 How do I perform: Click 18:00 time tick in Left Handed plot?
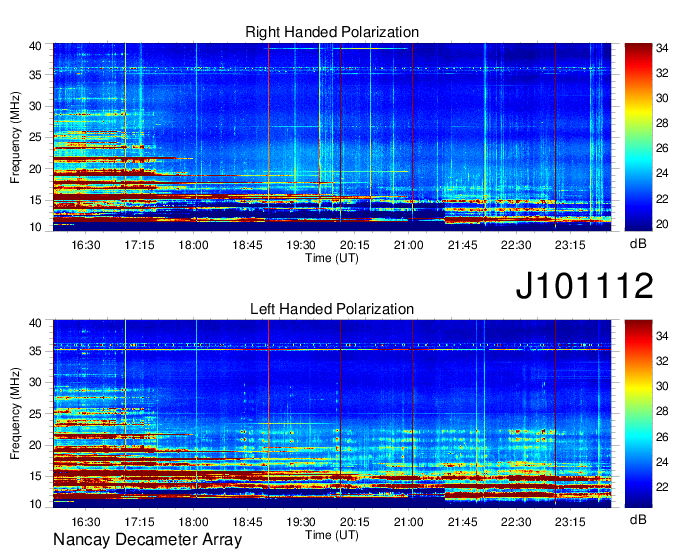[193, 522]
